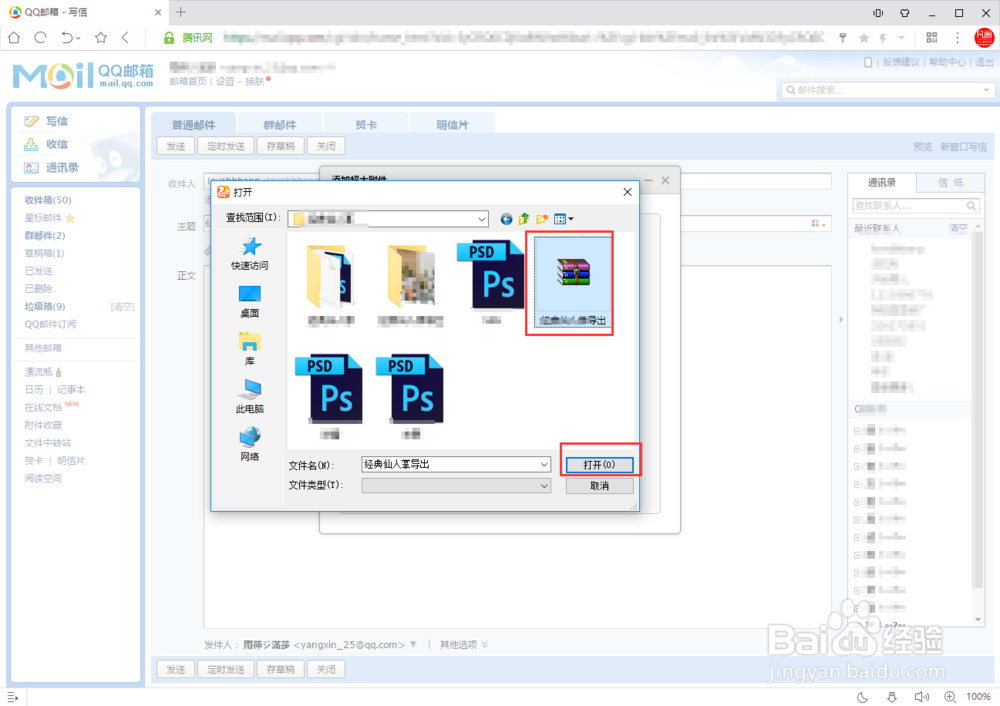This screenshot has width=1000, height=706.
Task: Close the 打开 dialog with X
Action: pyautogui.click(x=628, y=192)
